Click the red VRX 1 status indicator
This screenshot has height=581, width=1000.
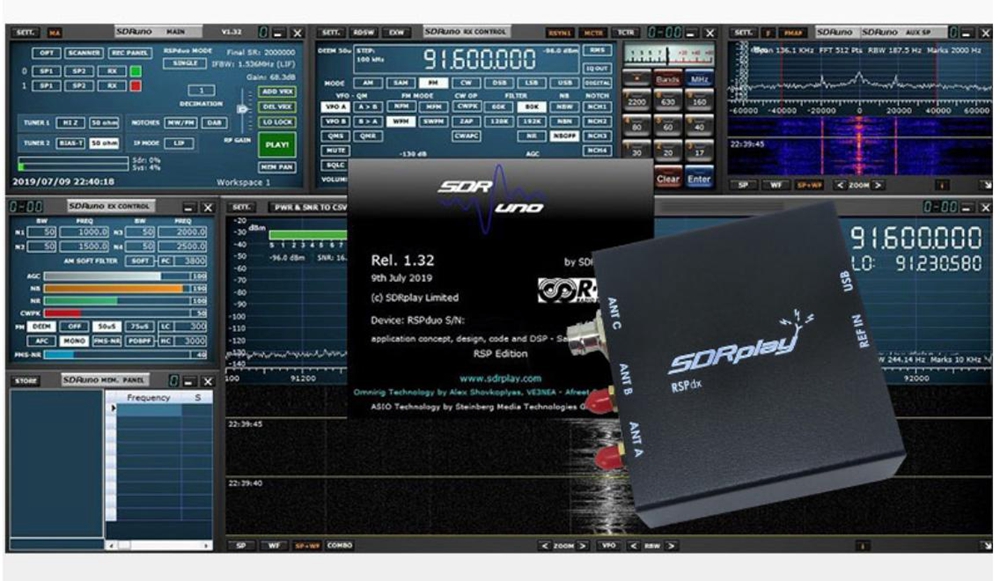[136, 86]
